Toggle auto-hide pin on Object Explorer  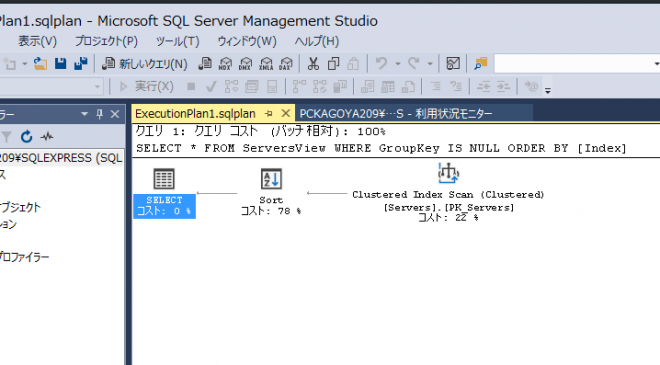[x=99, y=114]
